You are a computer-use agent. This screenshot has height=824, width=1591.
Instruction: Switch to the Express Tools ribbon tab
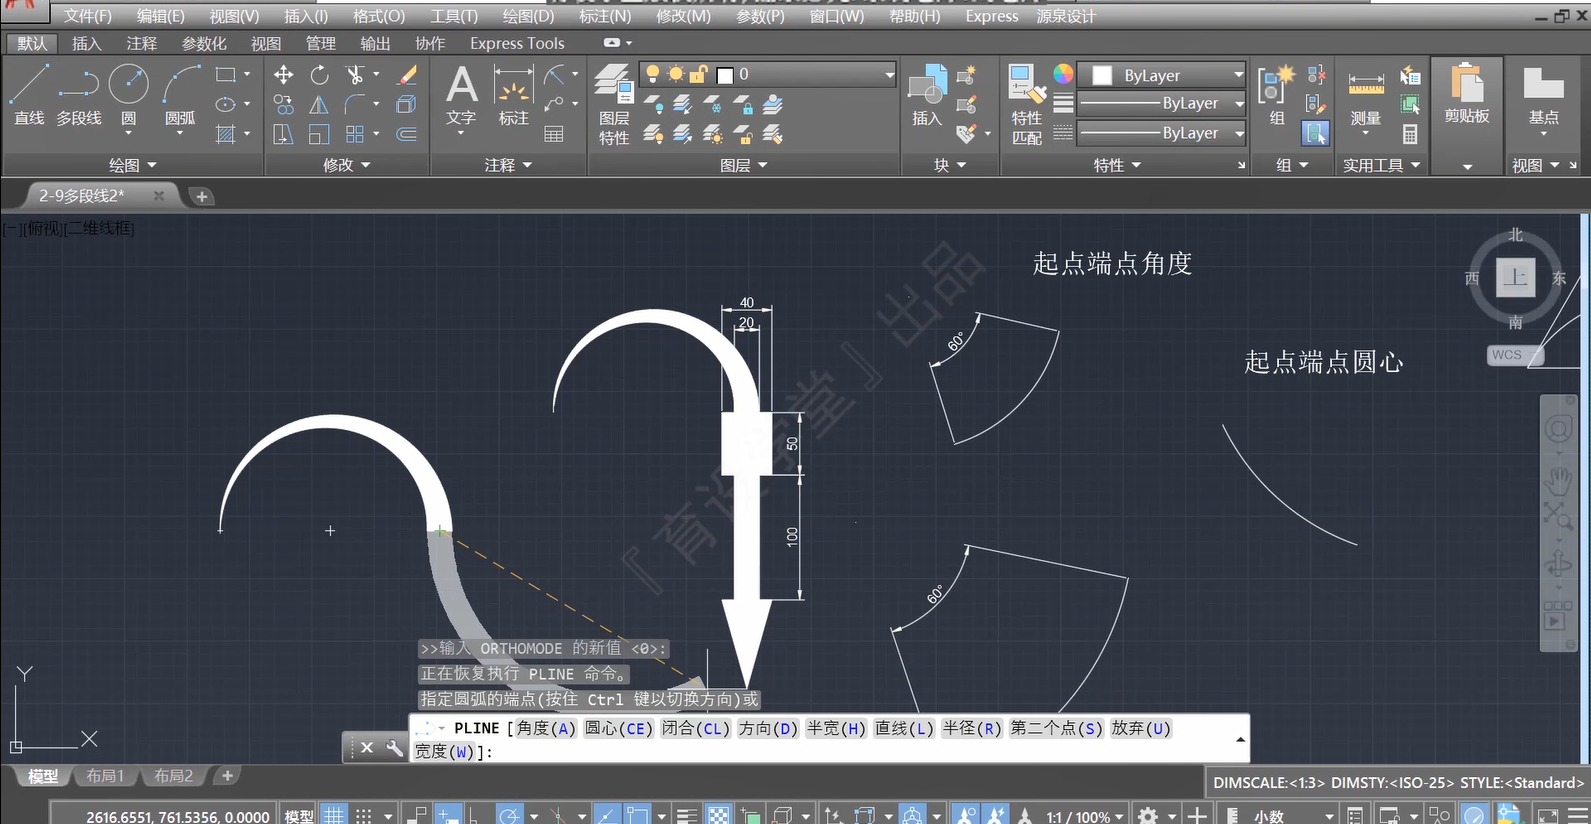[517, 43]
